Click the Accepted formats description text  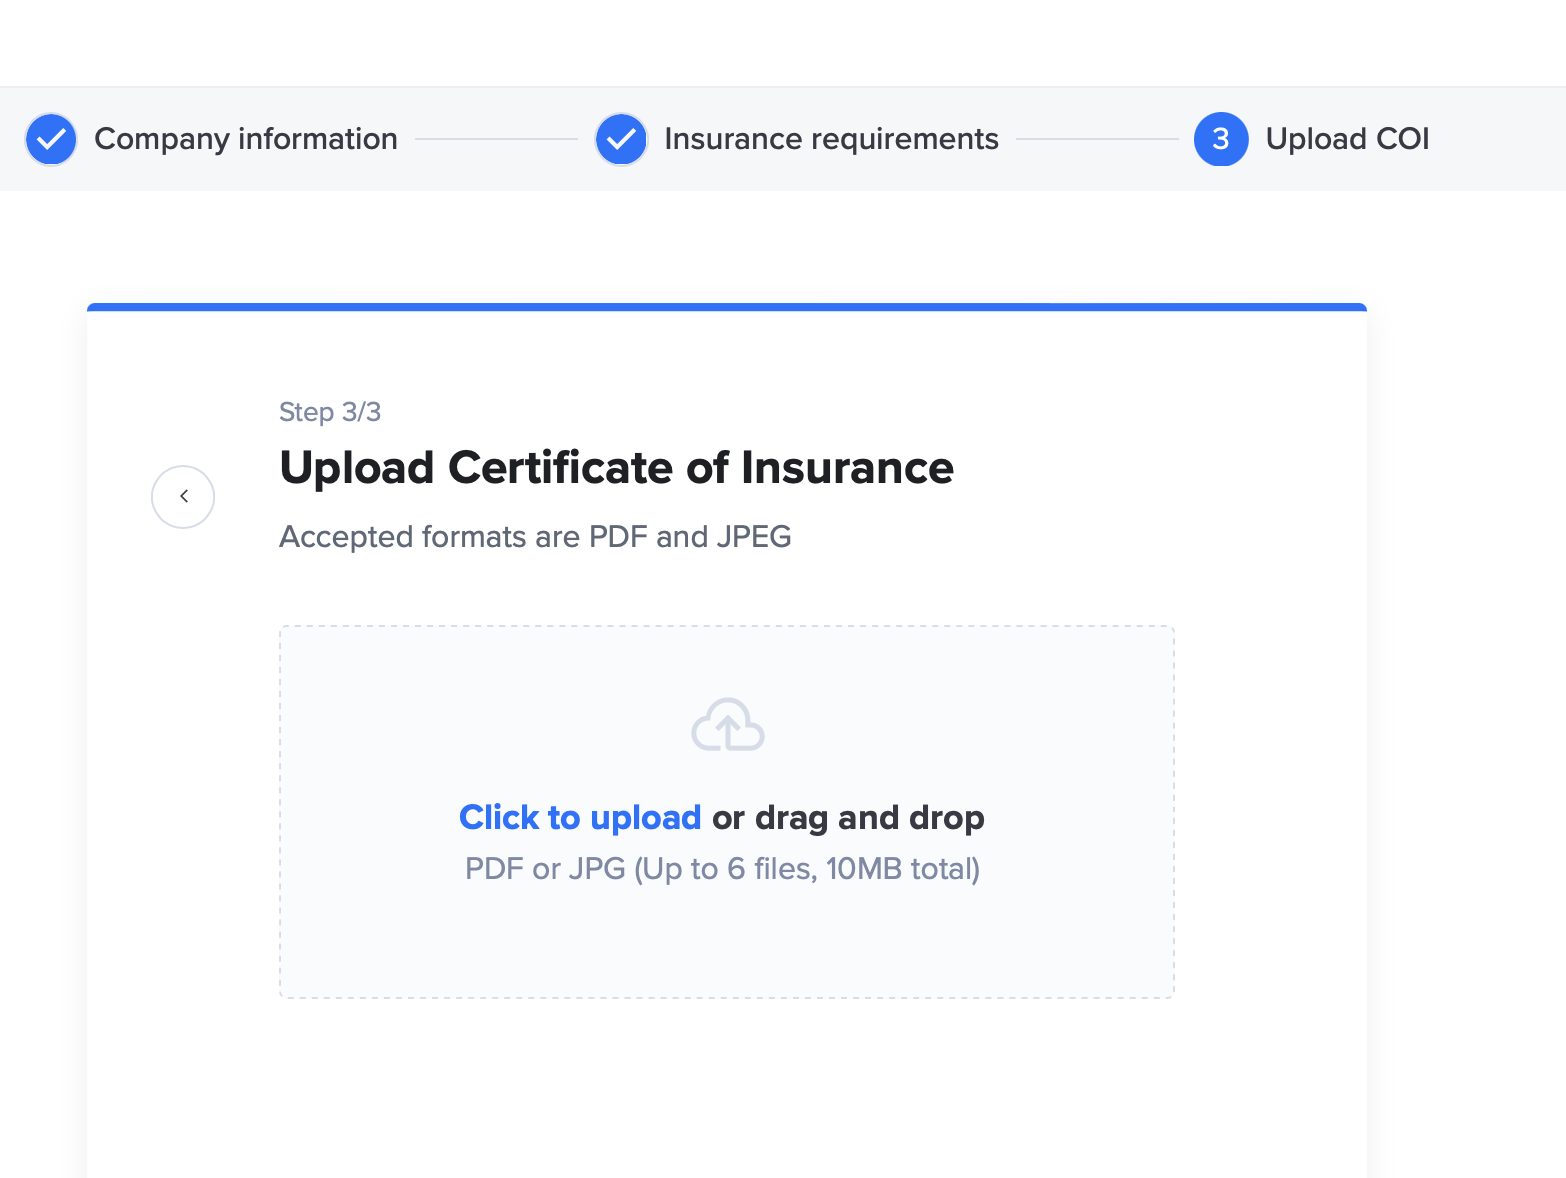(x=535, y=537)
